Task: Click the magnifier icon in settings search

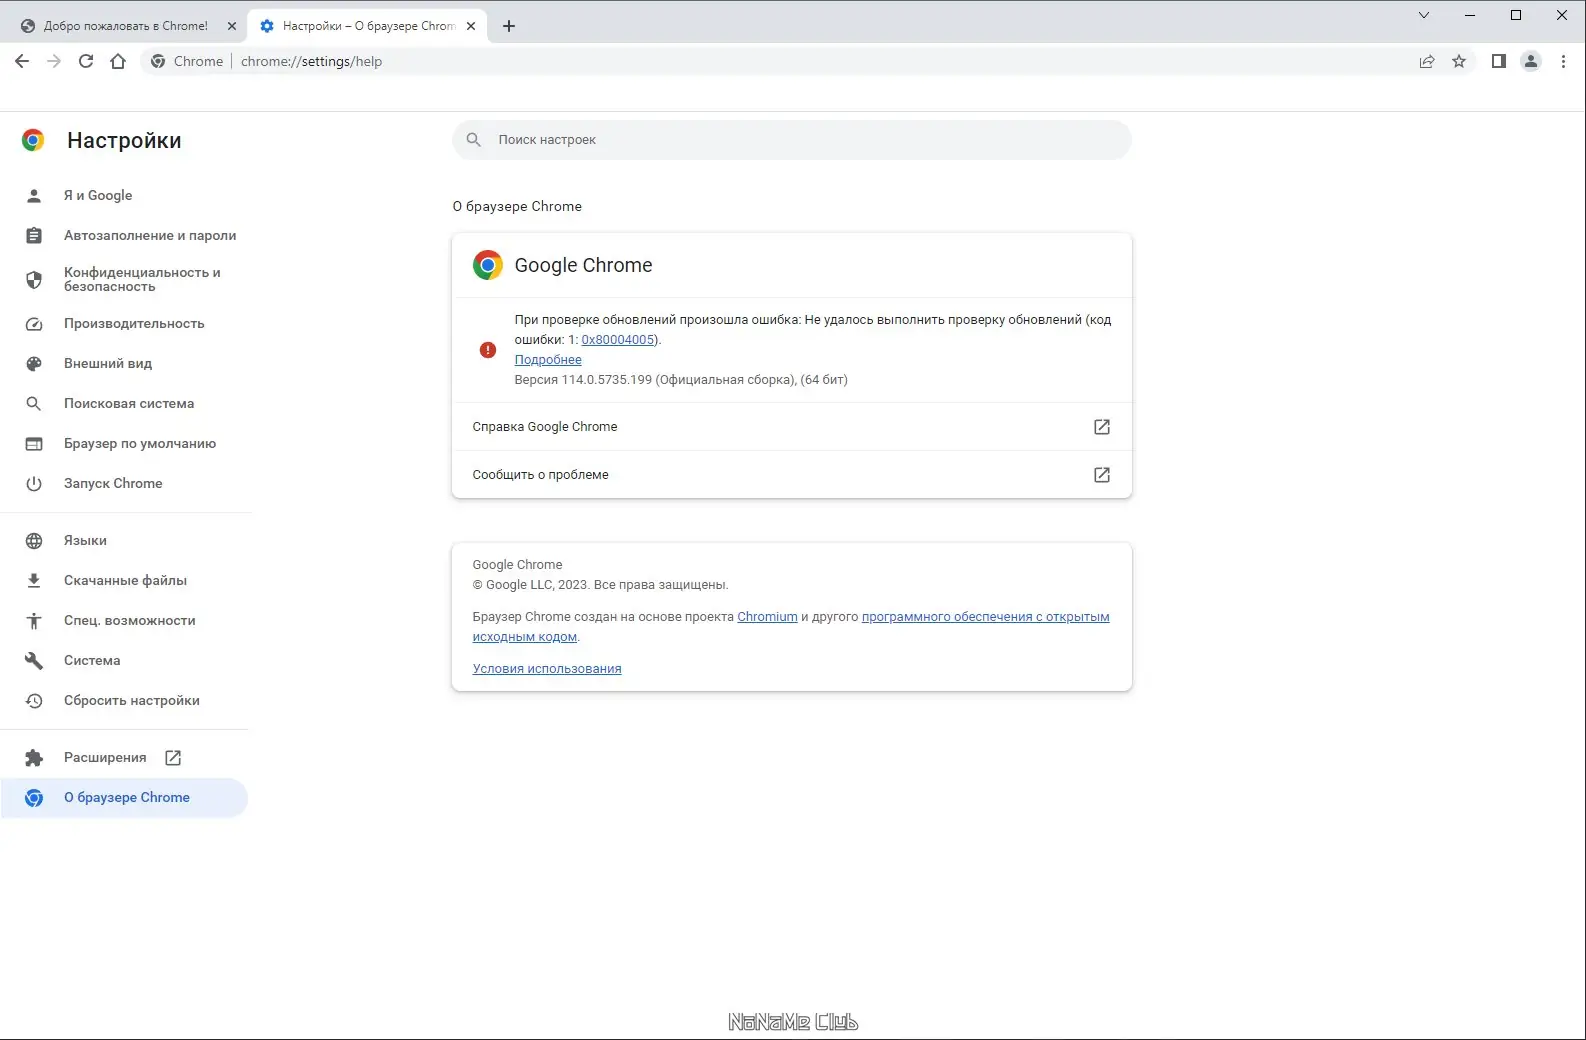Action: (x=474, y=140)
